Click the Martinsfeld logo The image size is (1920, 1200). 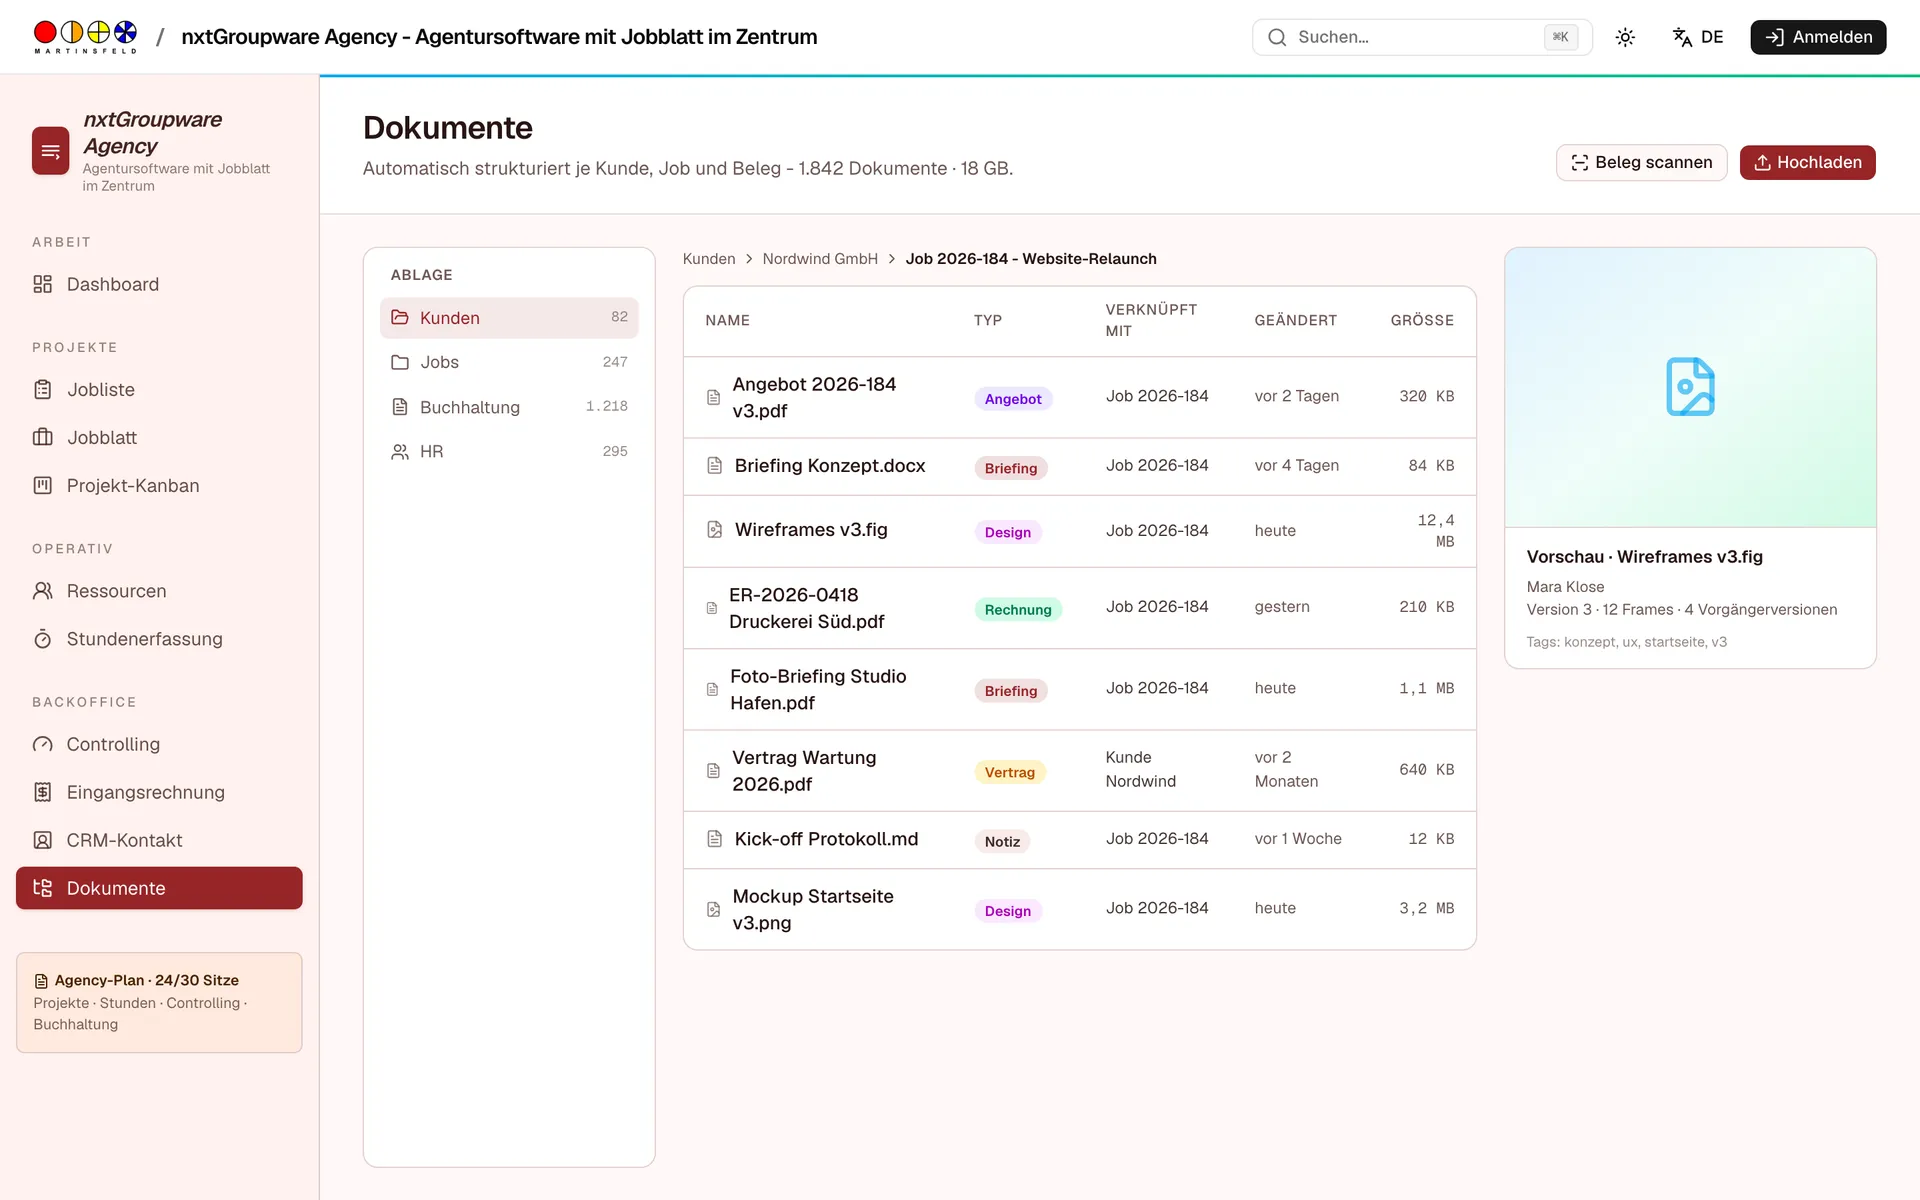pos(85,37)
